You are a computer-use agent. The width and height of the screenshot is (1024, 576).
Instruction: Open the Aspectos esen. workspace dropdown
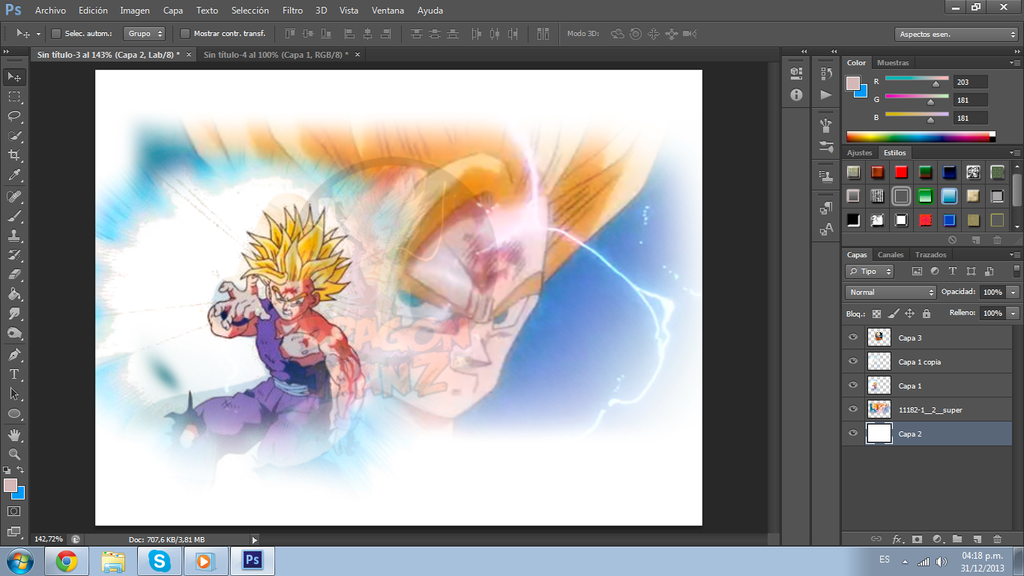(x=956, y=34)
